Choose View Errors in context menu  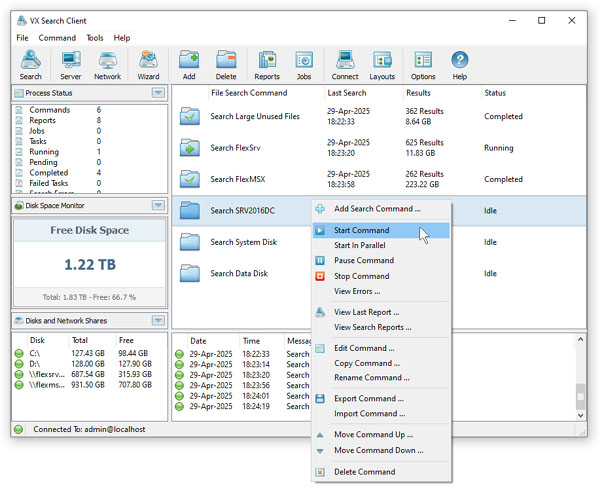pyautogui.click(x=381, y=292)
